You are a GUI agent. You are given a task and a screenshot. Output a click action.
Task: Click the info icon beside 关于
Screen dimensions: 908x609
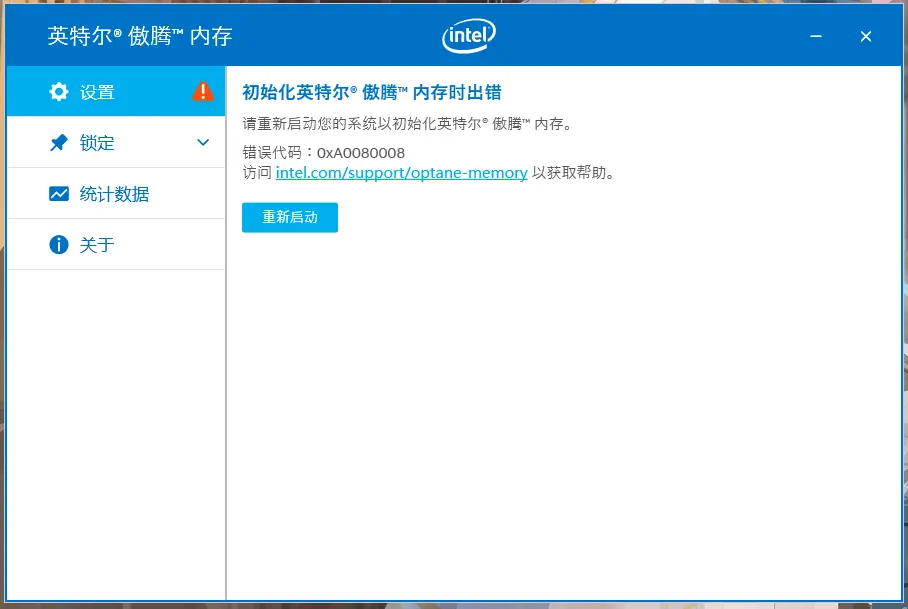pyautogui.click(x=59, y=245)
